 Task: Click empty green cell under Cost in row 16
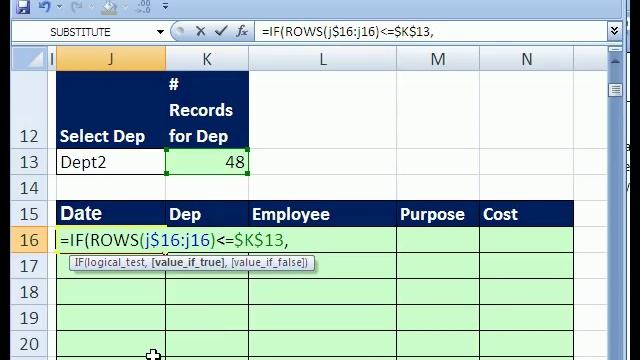527,240
